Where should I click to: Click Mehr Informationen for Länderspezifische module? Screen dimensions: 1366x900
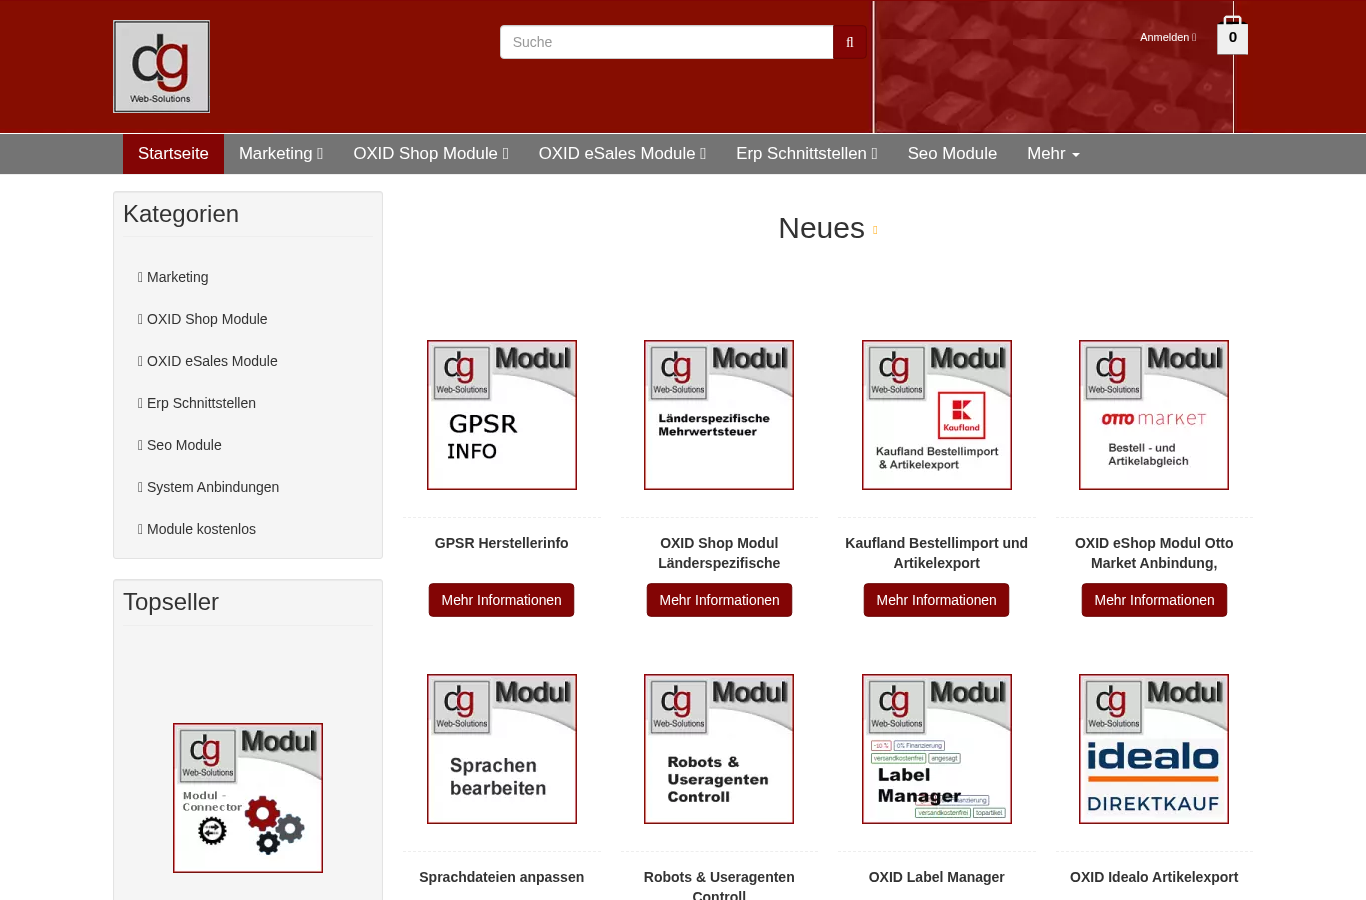[719, 600]
